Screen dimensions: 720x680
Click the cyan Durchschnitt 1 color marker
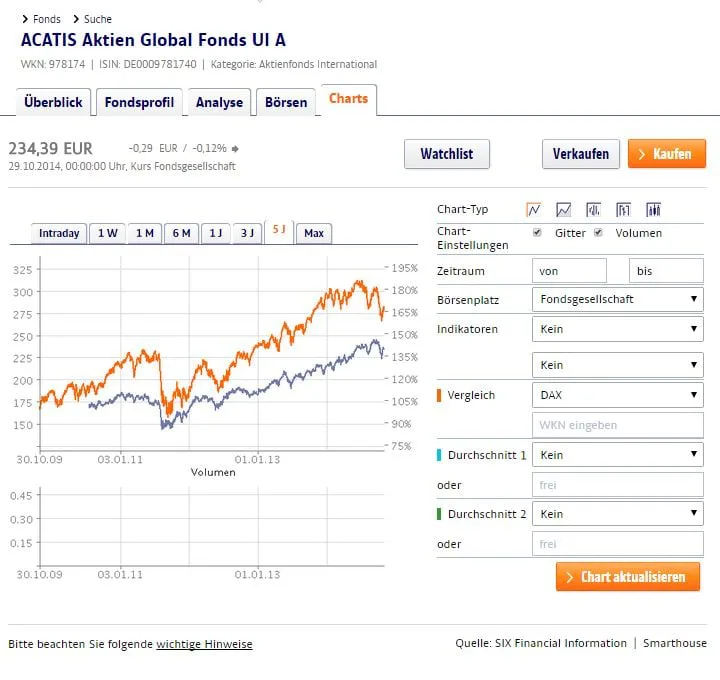tap(439, 455)
